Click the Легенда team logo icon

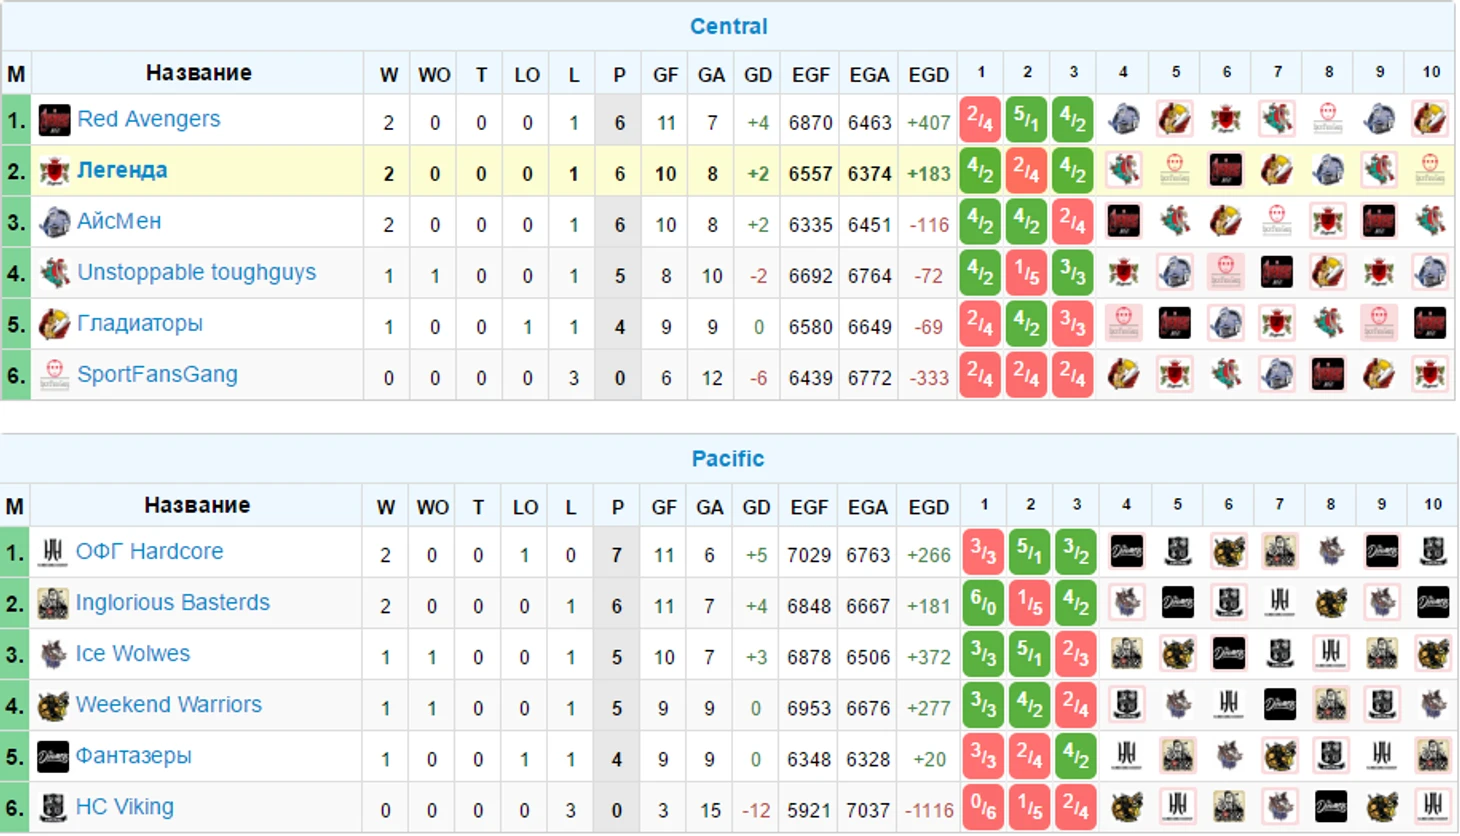54,171
